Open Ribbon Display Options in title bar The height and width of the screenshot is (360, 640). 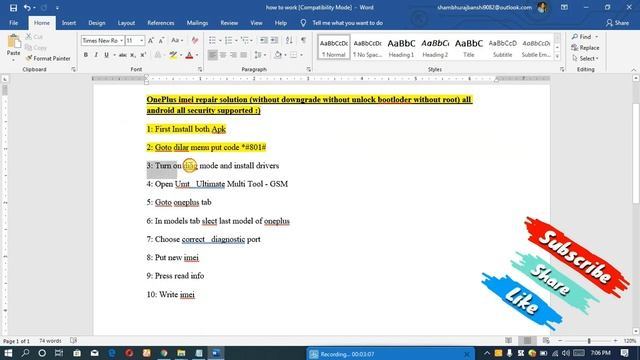point(564,7)
